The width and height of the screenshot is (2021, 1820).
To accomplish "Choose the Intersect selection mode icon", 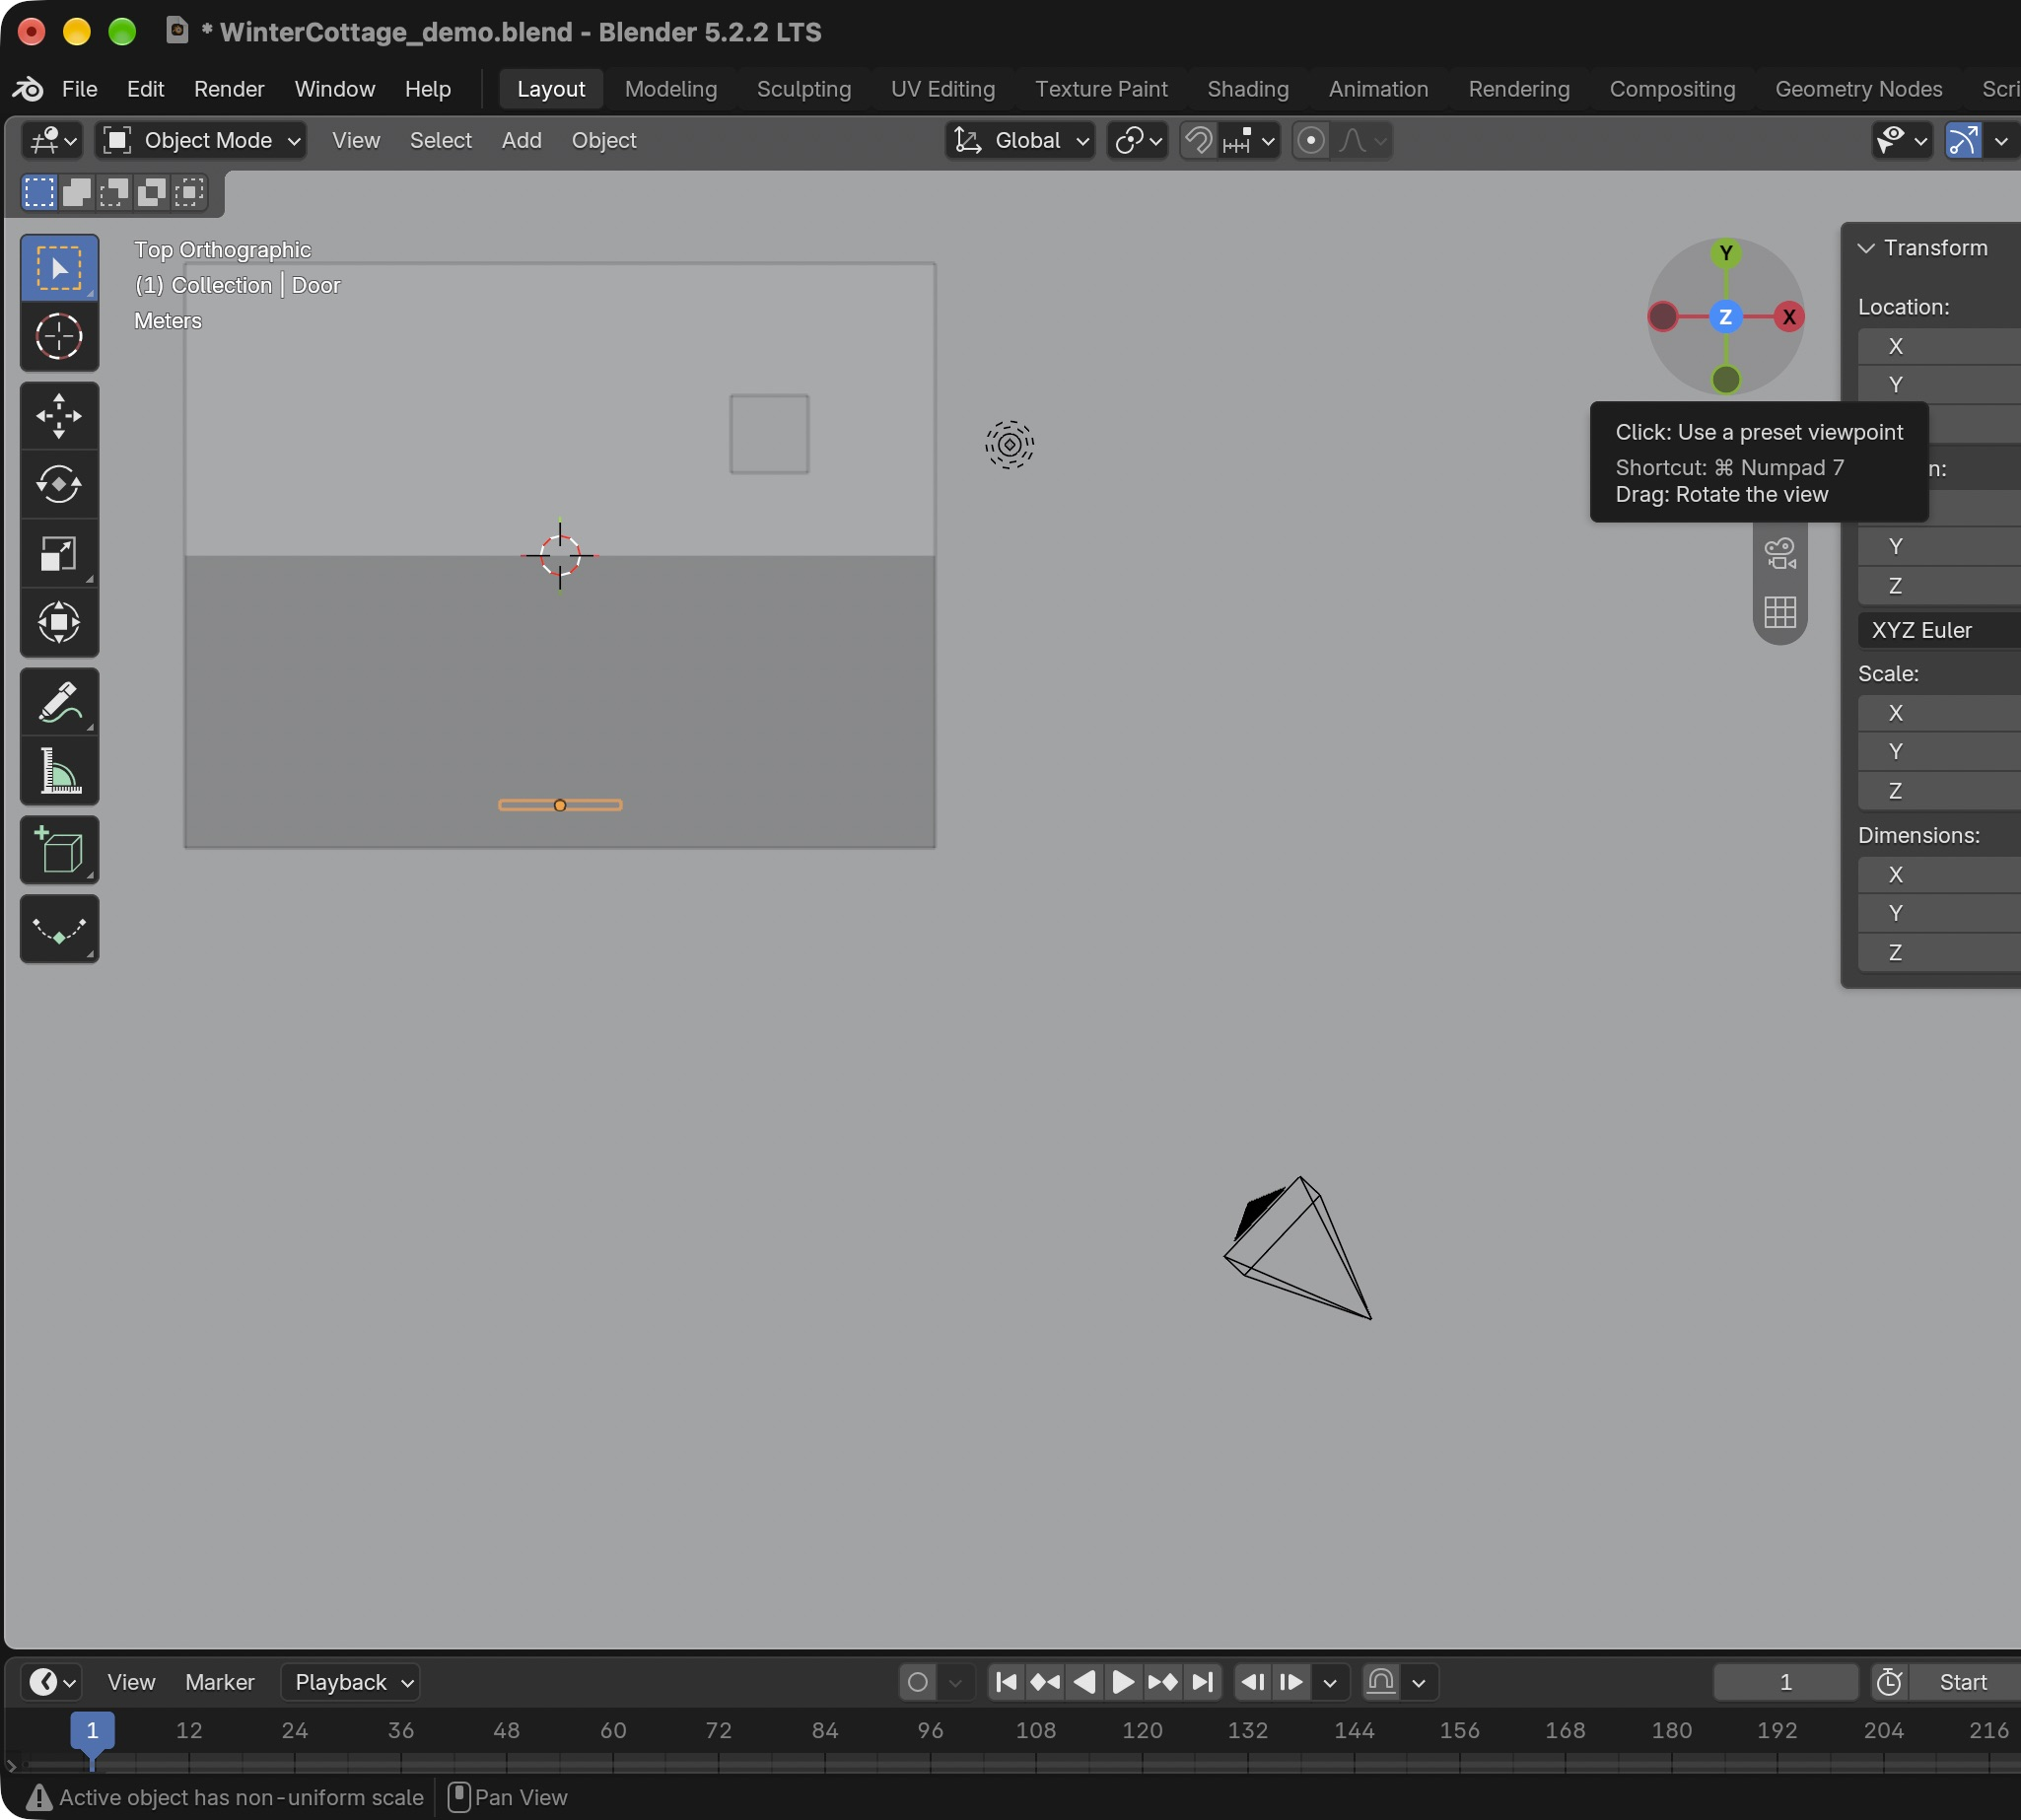I will coord(189,192).
